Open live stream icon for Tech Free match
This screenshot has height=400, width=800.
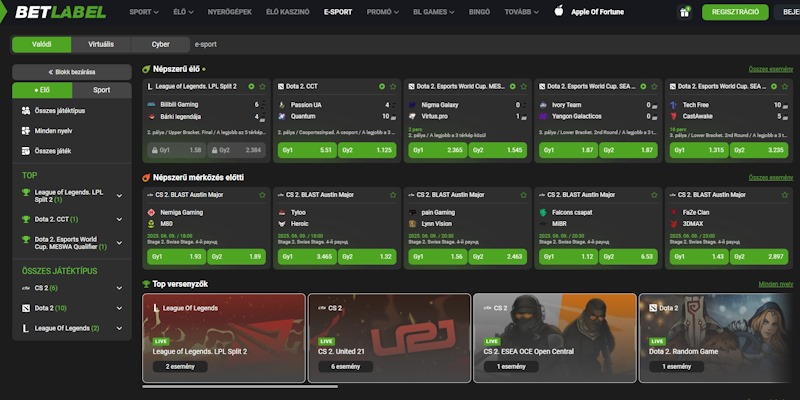click(x=774, y=87)
